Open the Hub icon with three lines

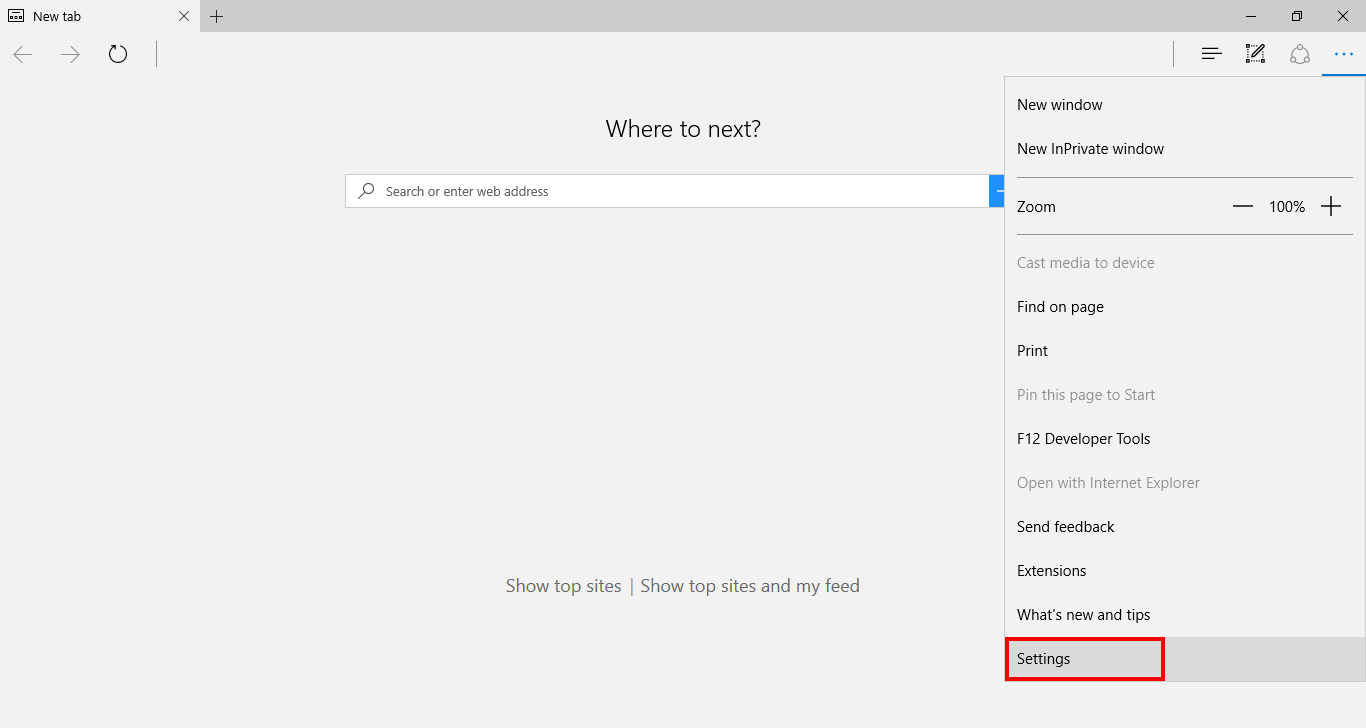(x=1212, y=54)
